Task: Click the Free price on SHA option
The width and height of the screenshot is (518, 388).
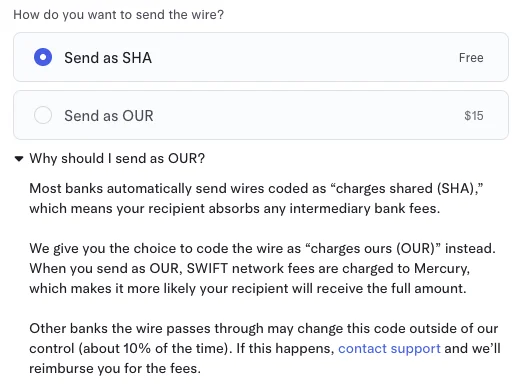Action: click(x=471, y=58)
